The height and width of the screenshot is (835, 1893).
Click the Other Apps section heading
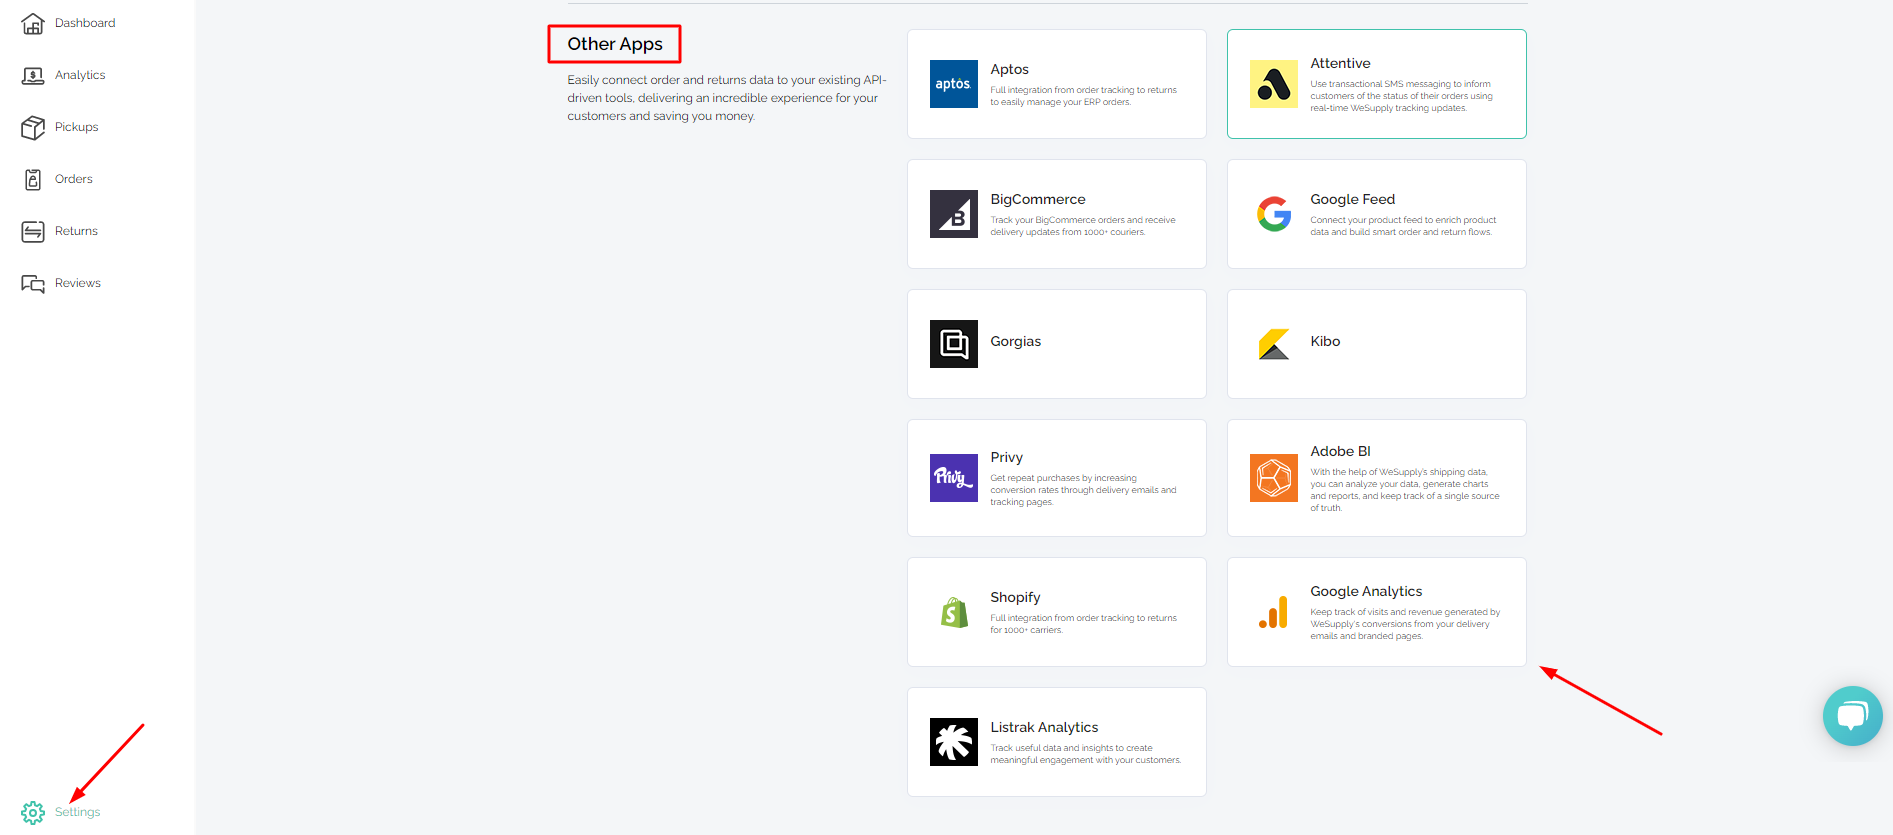click(x=615, y=44)
